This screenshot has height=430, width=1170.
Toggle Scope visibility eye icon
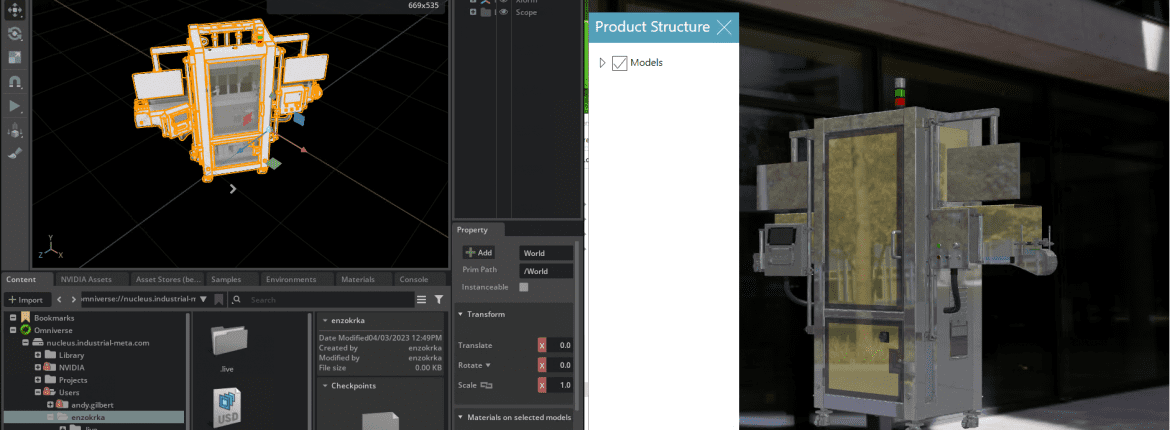point(504,12)
